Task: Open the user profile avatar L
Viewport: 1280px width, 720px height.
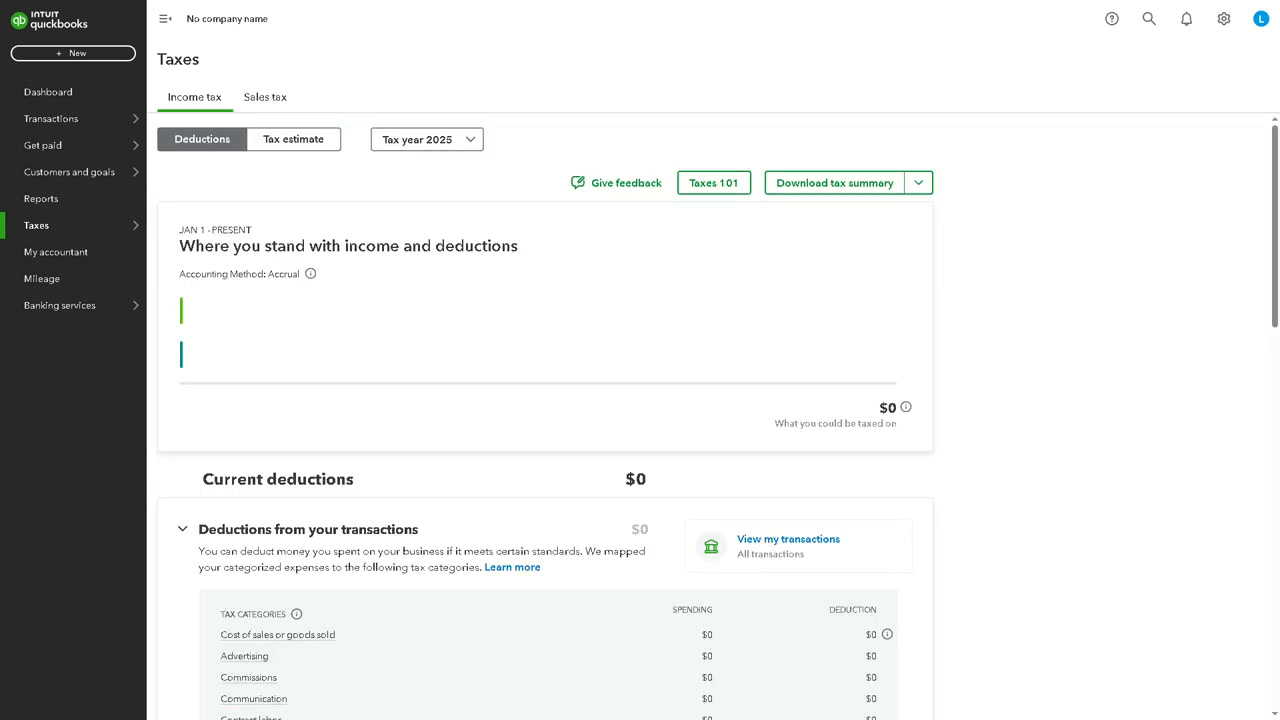Action: 1261,19
